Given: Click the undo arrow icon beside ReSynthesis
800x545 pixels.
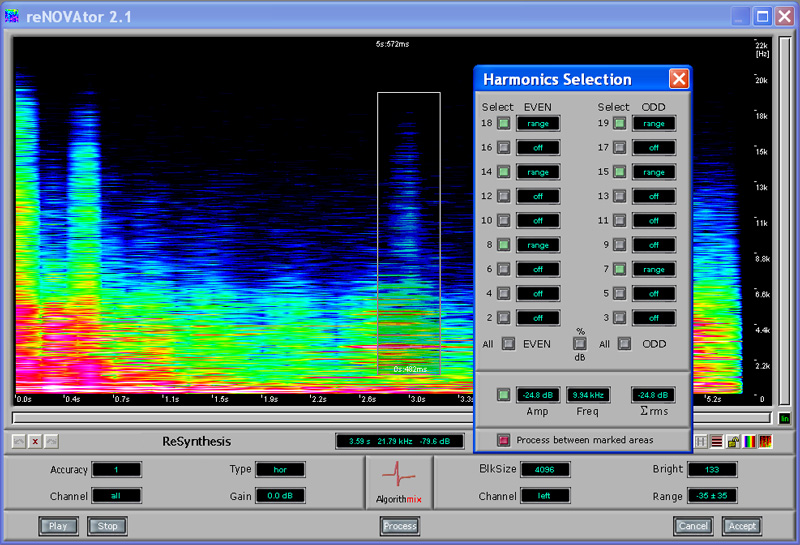Looking at the screenshot, I should [18, 441].
